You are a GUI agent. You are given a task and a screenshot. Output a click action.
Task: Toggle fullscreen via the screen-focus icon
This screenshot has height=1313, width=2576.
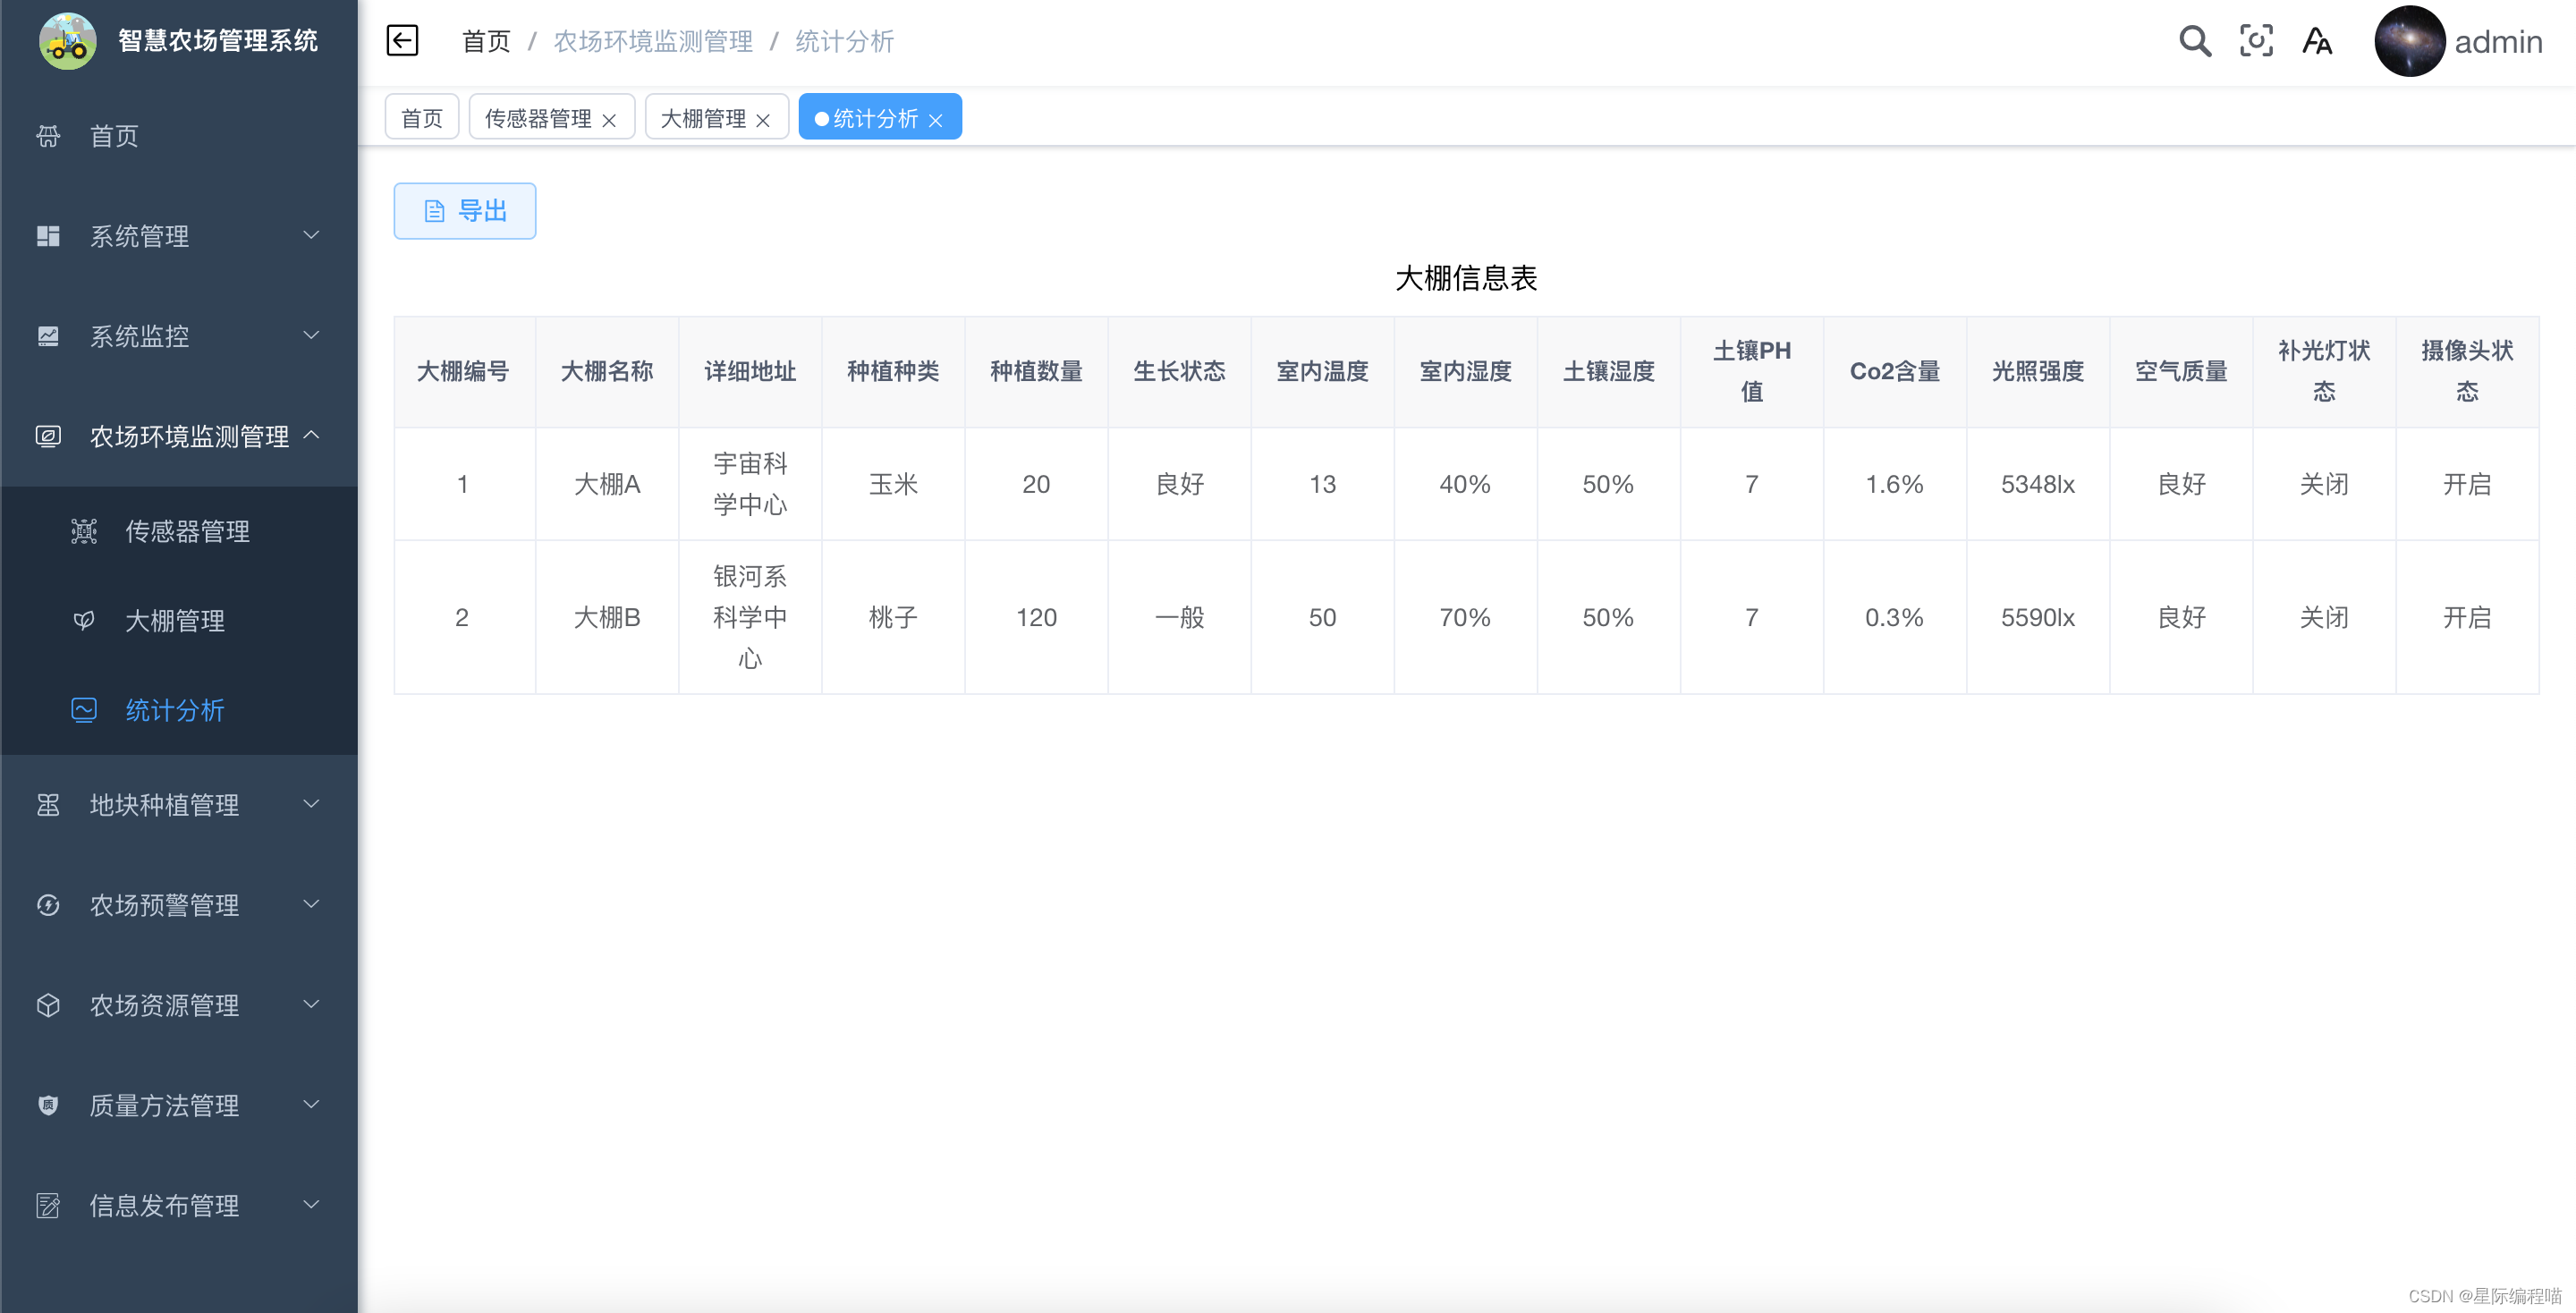(2255, 41)
